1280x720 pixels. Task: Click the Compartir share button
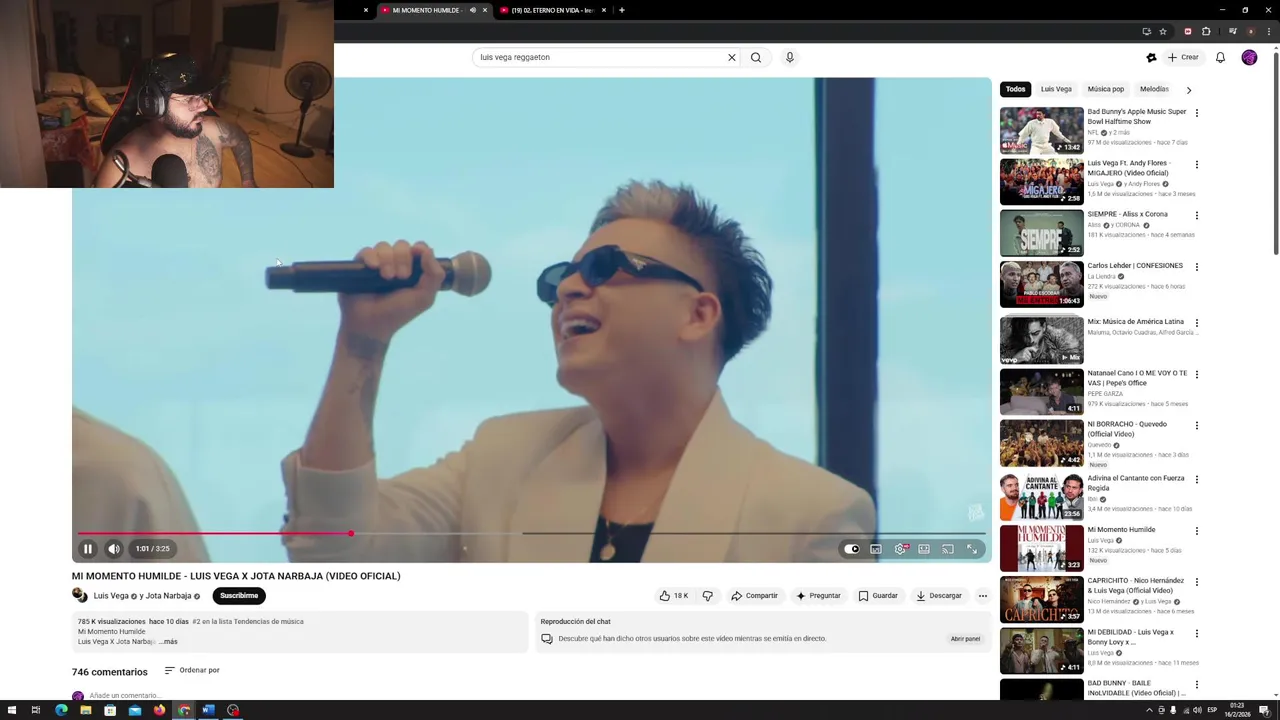[754, 596]
